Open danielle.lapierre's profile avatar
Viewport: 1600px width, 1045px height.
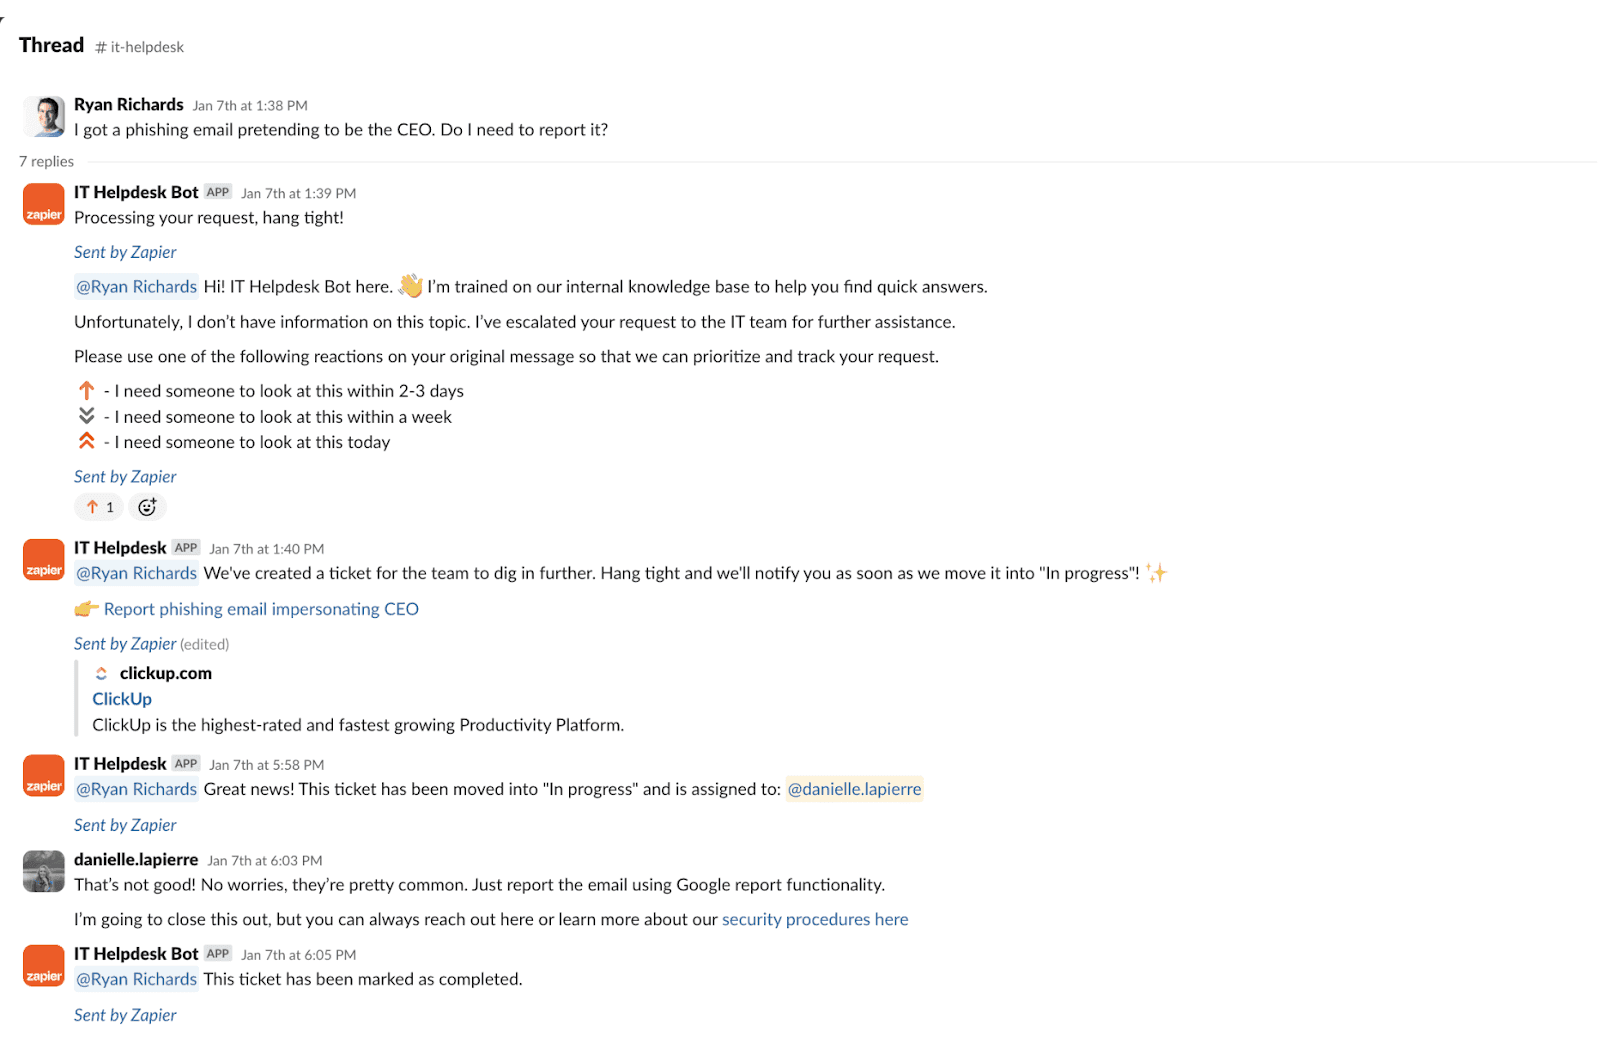(43, 871)
